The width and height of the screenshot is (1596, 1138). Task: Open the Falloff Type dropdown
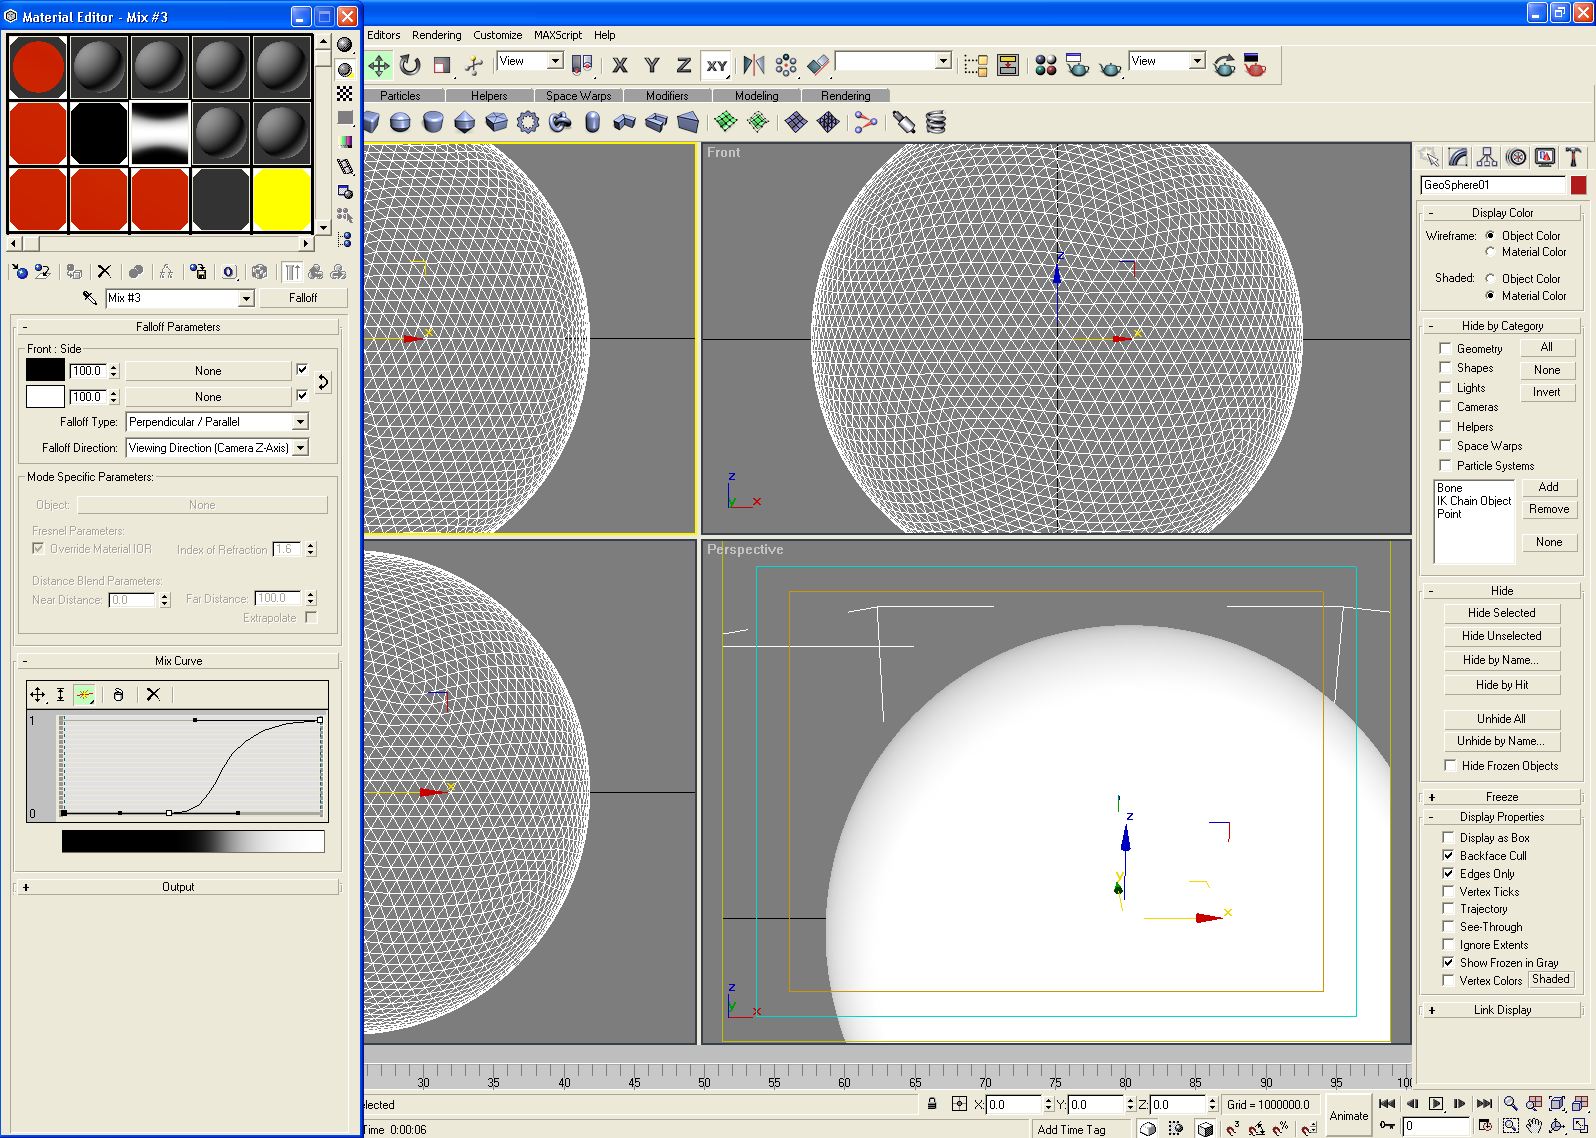pyautogui.click(x=300, y=422)
